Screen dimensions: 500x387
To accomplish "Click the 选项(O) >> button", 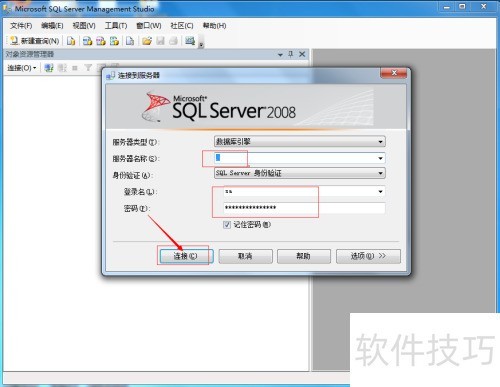I will [368, 256].
